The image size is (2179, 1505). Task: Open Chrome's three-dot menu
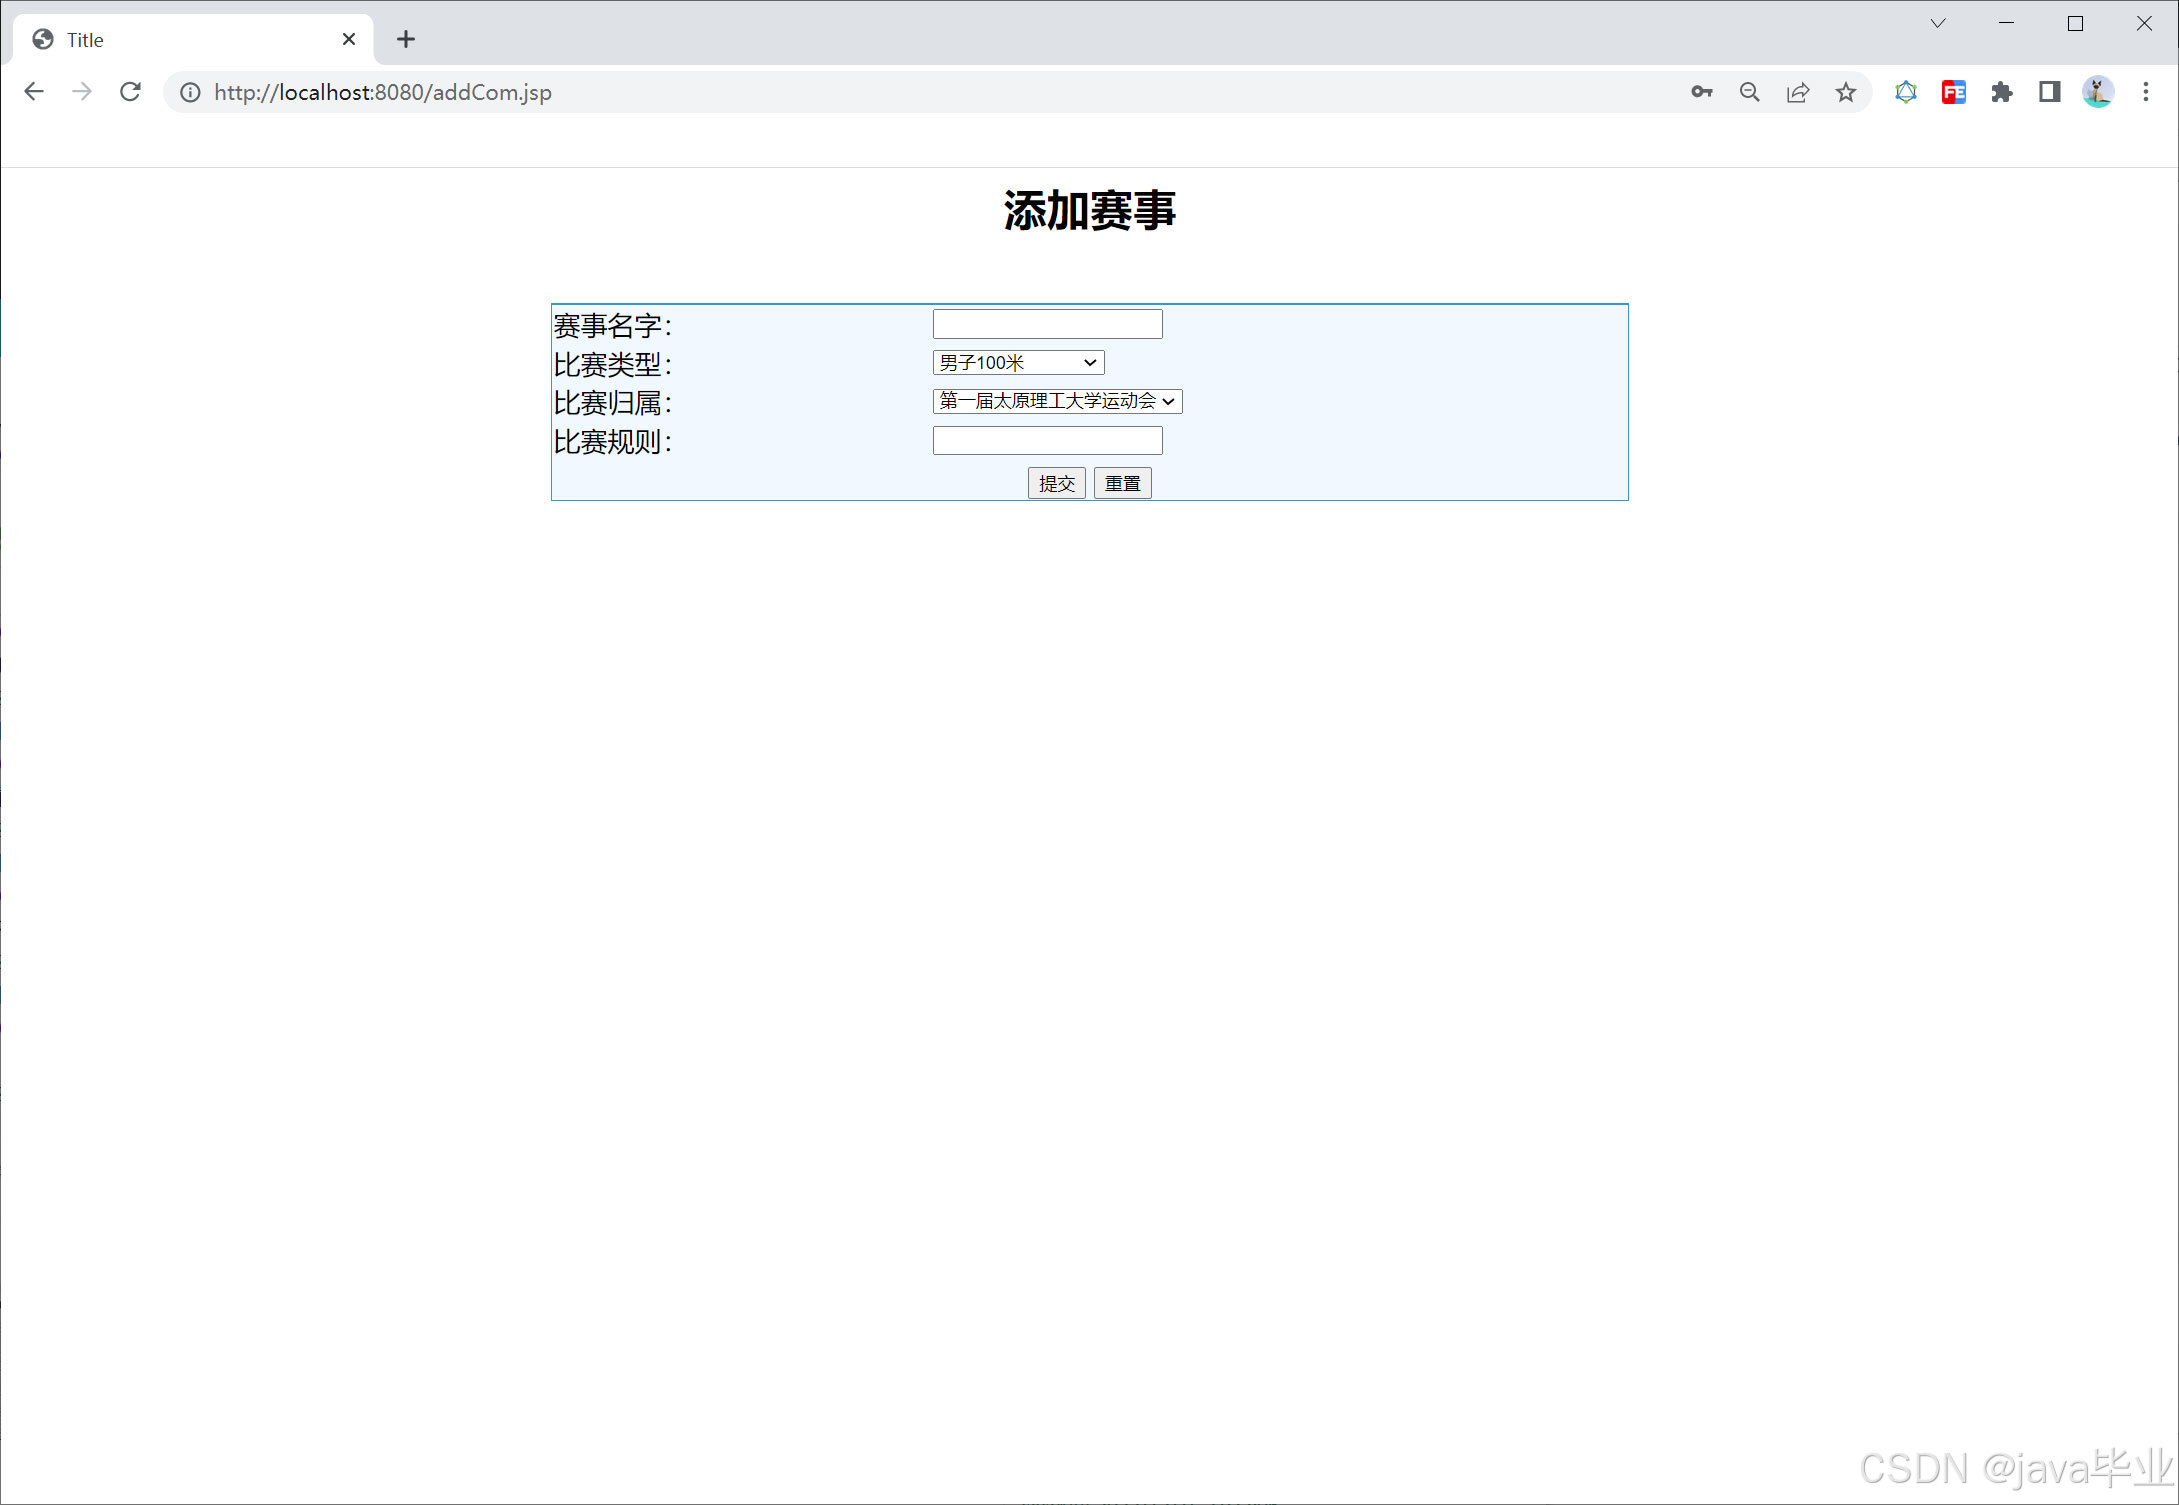pyautogui.click(x=2146, y=92)
